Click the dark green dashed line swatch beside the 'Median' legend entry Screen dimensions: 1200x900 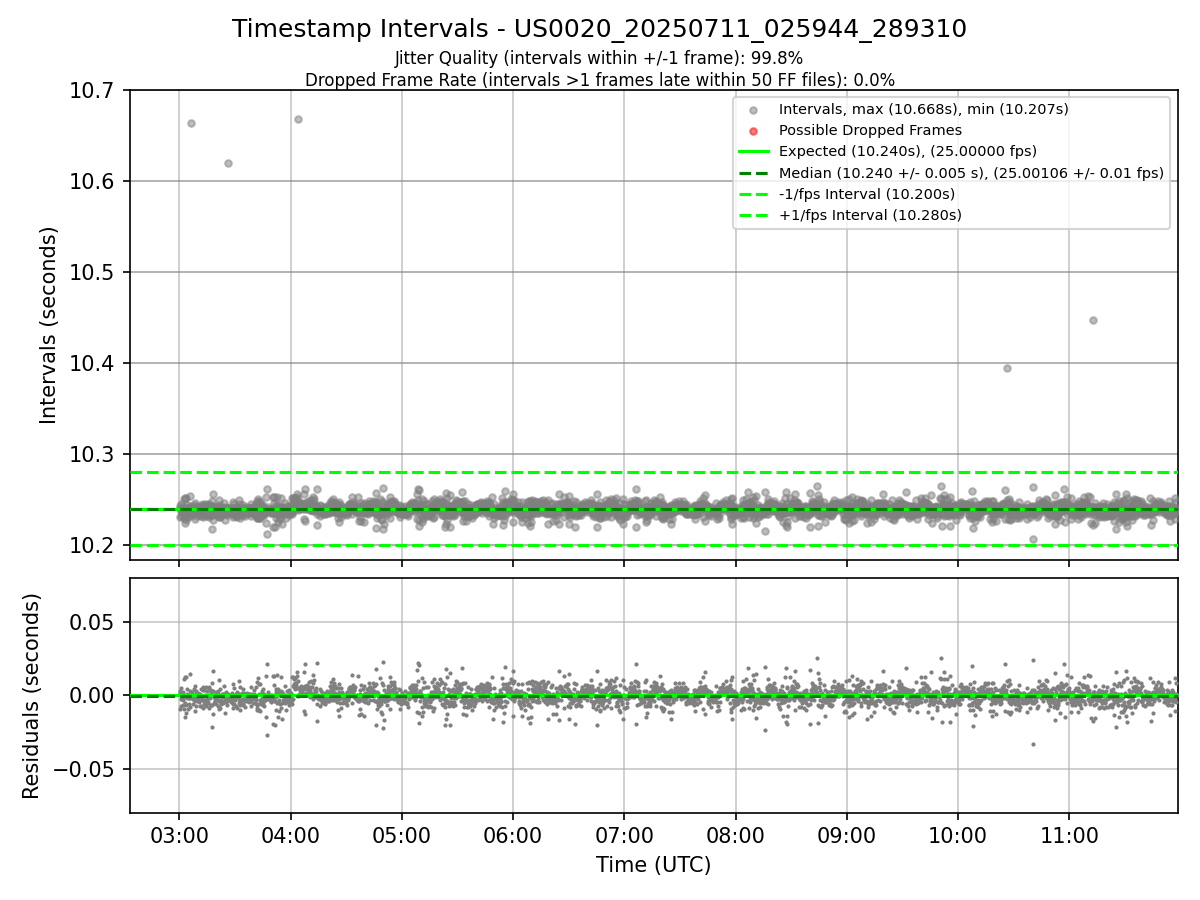tap(754, 173)
